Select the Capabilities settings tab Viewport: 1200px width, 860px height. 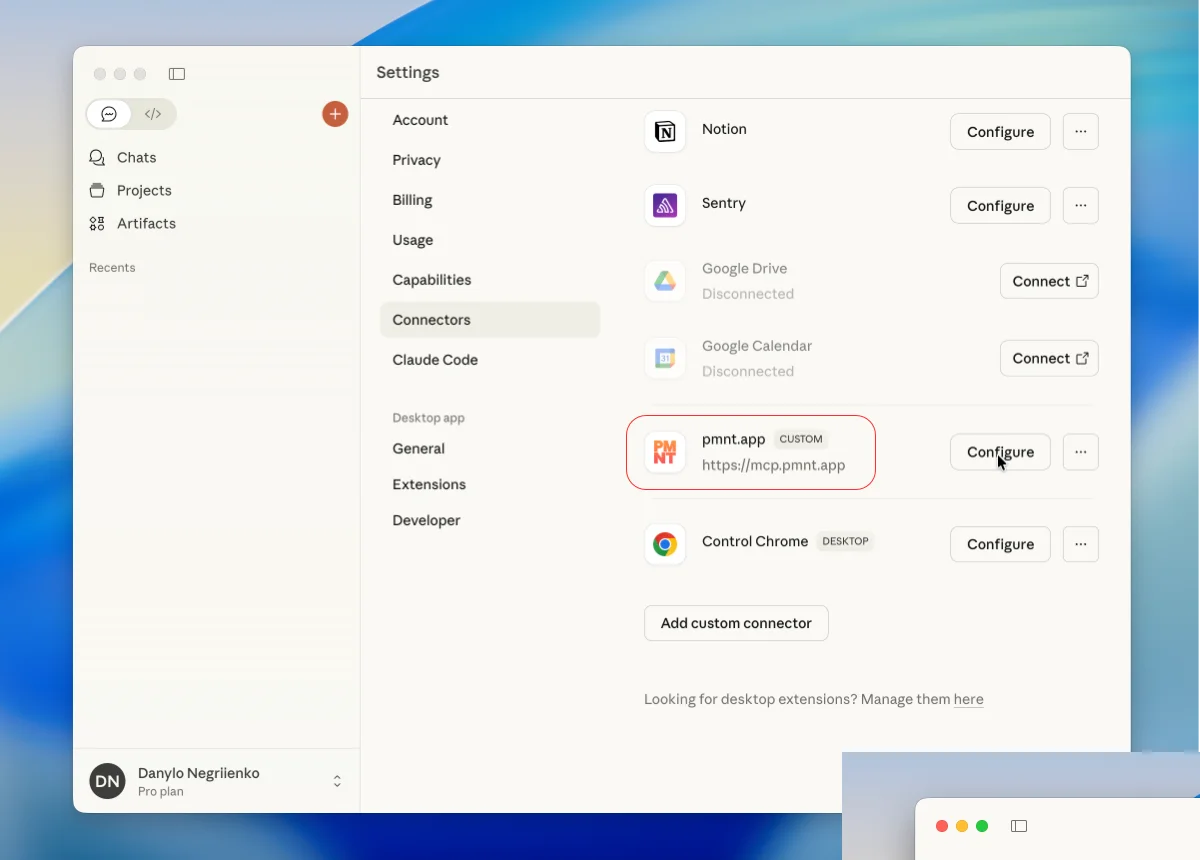[x=432, y=280]
